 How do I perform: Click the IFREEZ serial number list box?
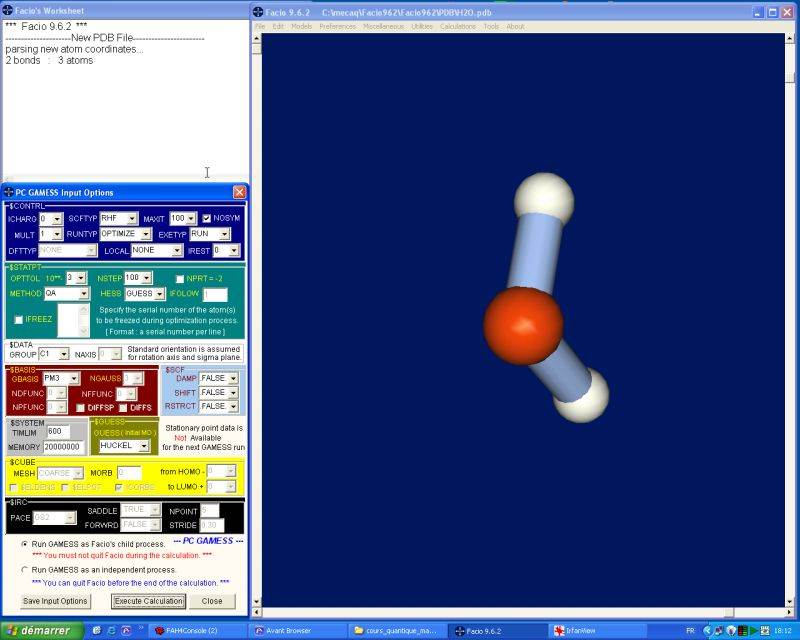click(73, 320)
